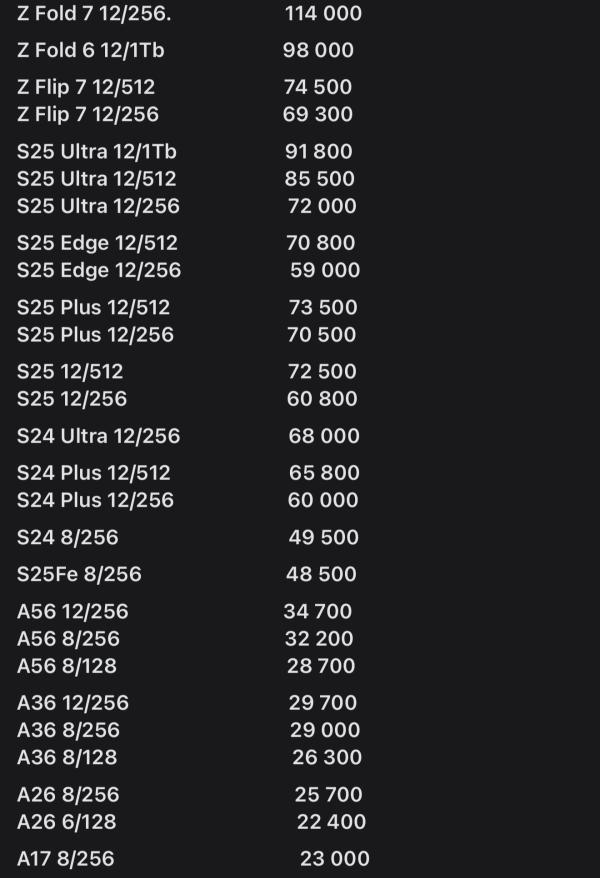Select the 114 000 price
The height and width of the screenshot is (878, 600).
(323, 14)
